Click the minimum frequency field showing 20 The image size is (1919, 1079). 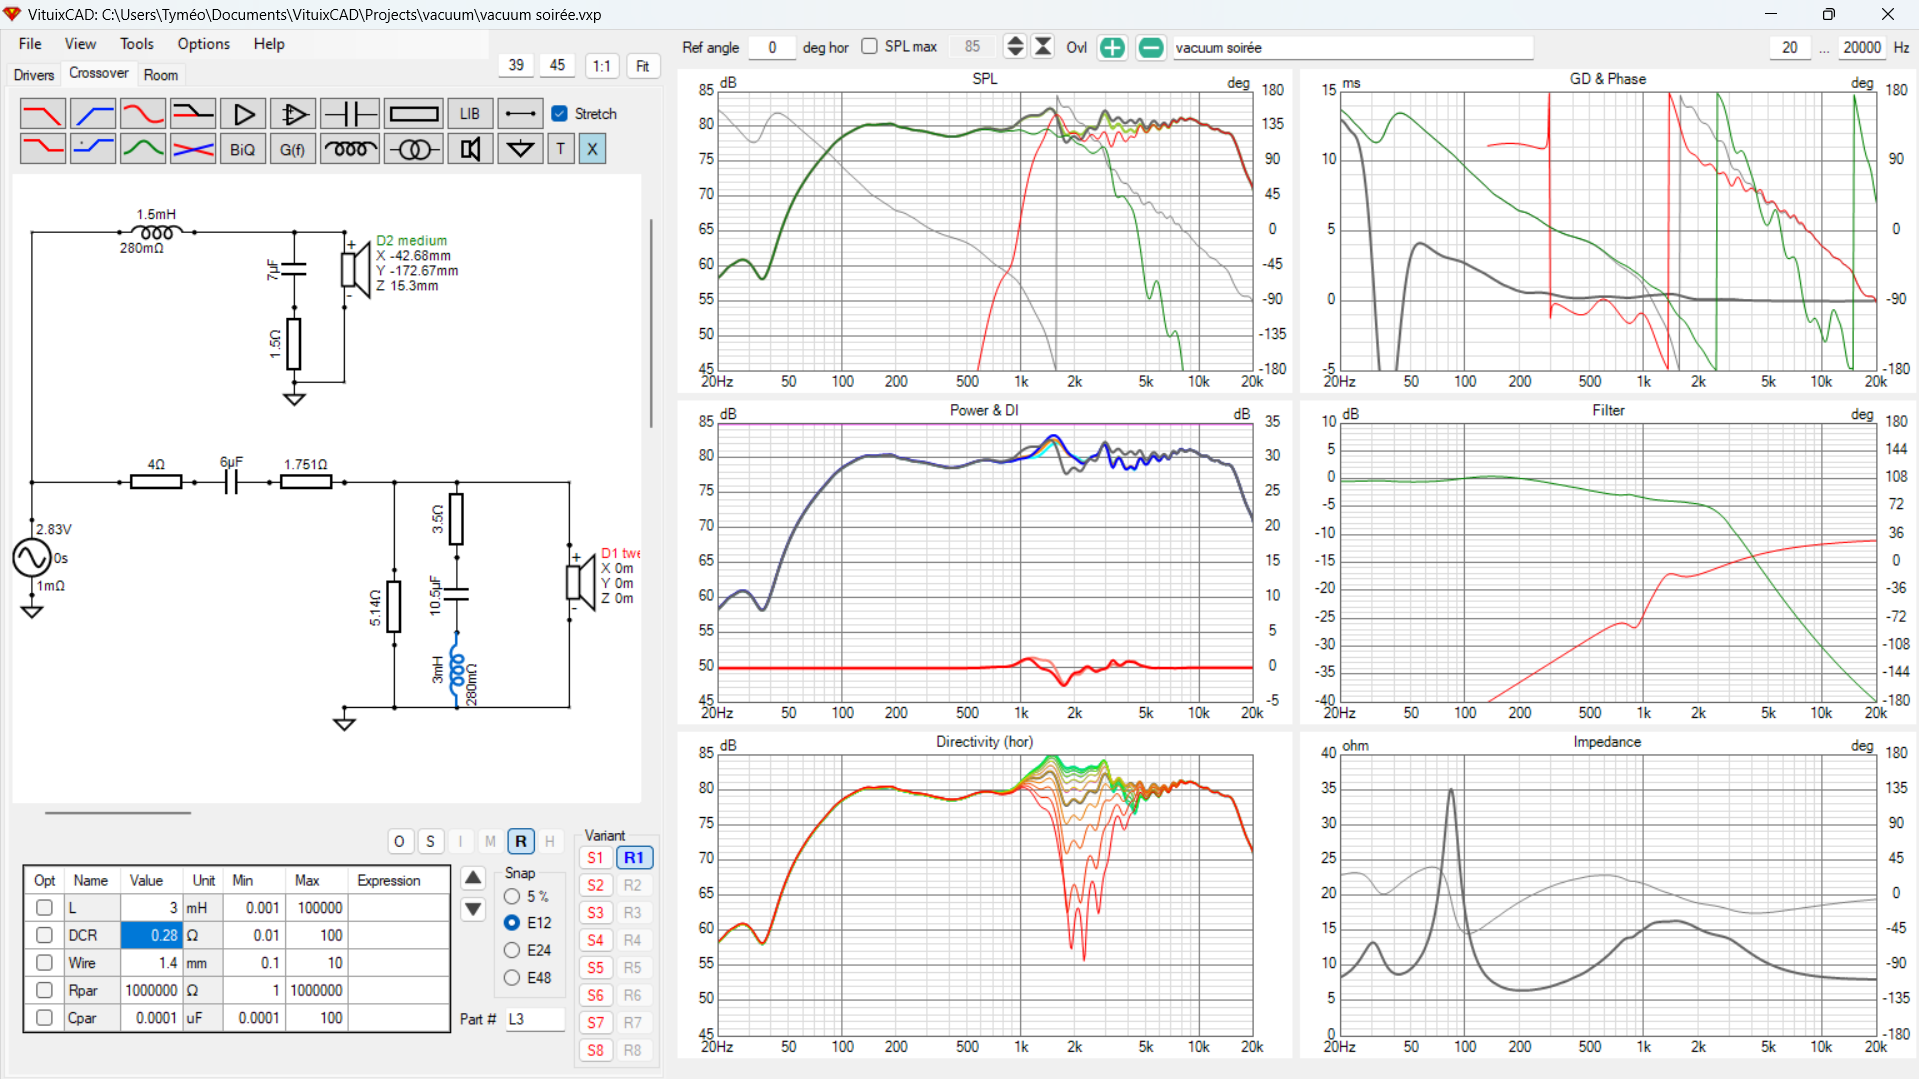(x=1790, y=47)
